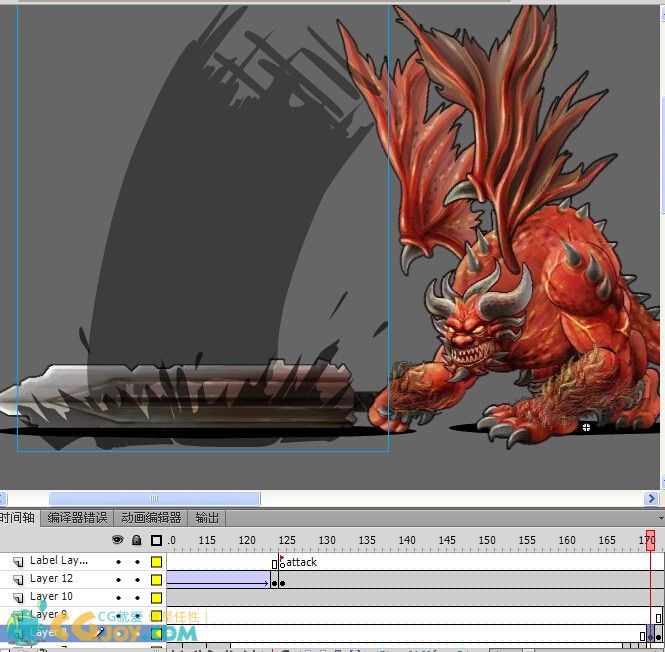Click the red playhead at frame 170
The height and width of the screenshot is (652, 665).
click(650, 540)
